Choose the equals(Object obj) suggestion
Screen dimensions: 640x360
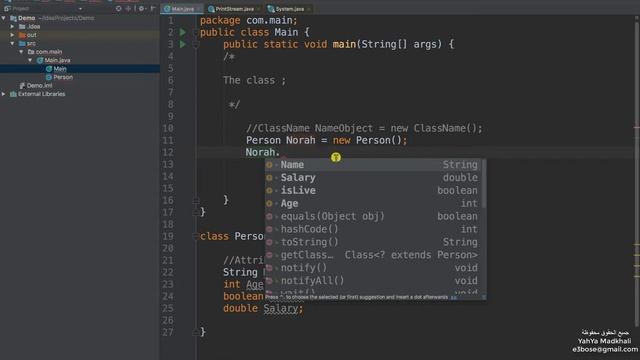pyautogui.click(x=373, y=216)
